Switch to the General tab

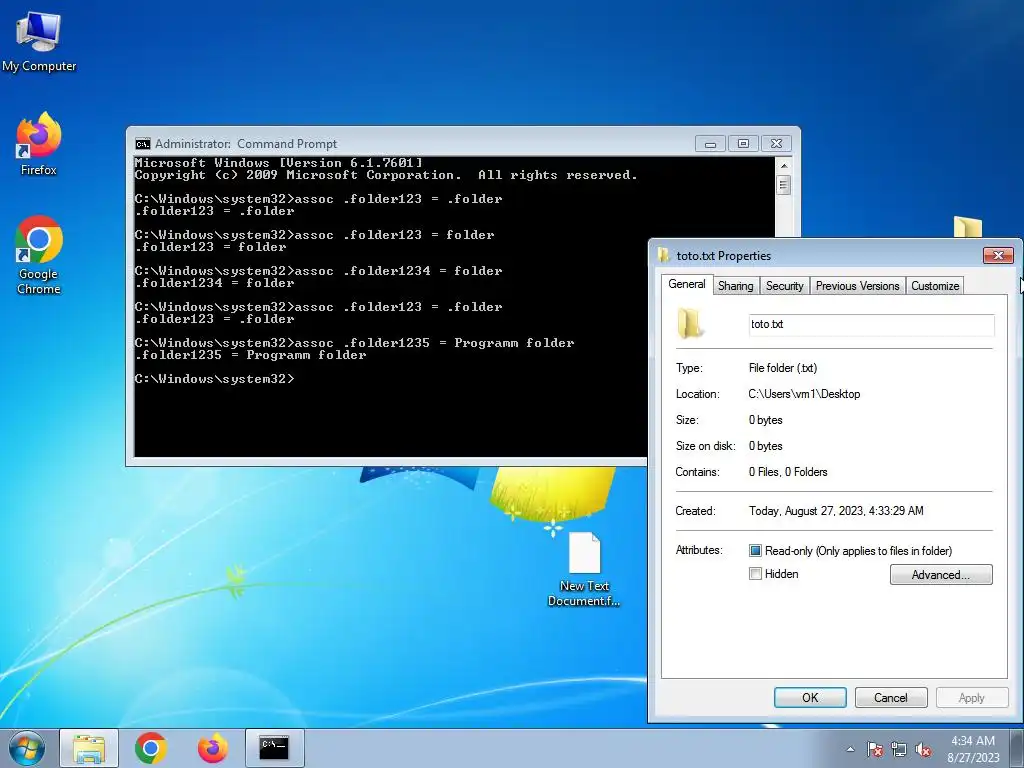pyautogui.click(x=686, y=284)
